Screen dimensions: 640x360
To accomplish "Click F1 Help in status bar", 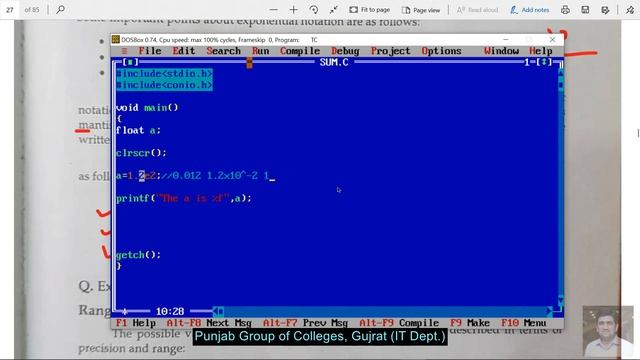I will (136, 323).
